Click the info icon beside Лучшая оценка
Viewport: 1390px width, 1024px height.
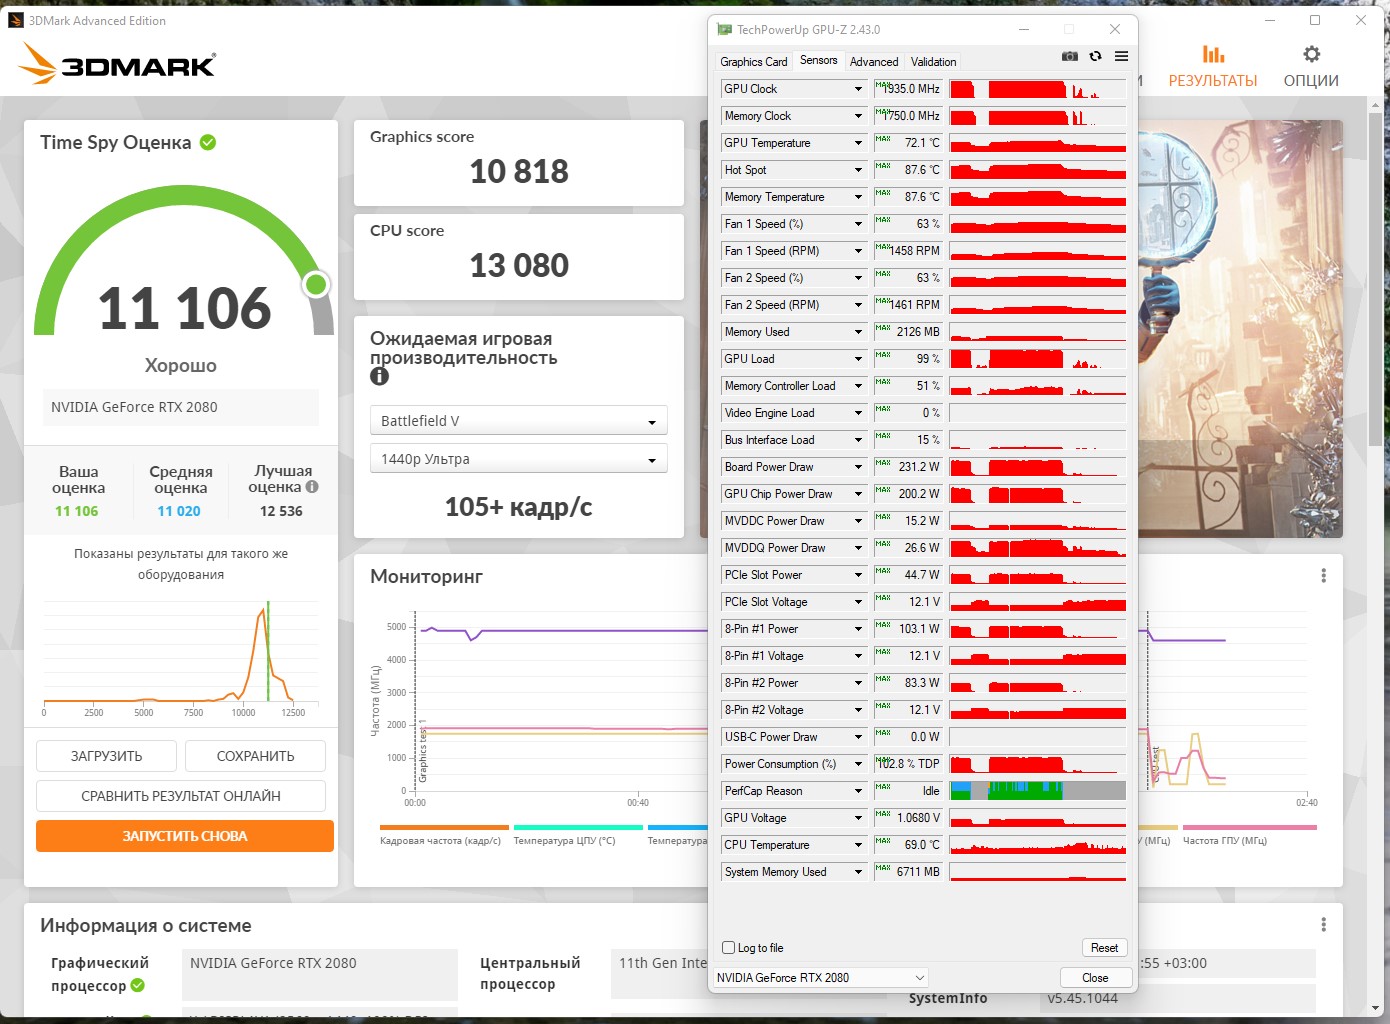click(312, 487)
